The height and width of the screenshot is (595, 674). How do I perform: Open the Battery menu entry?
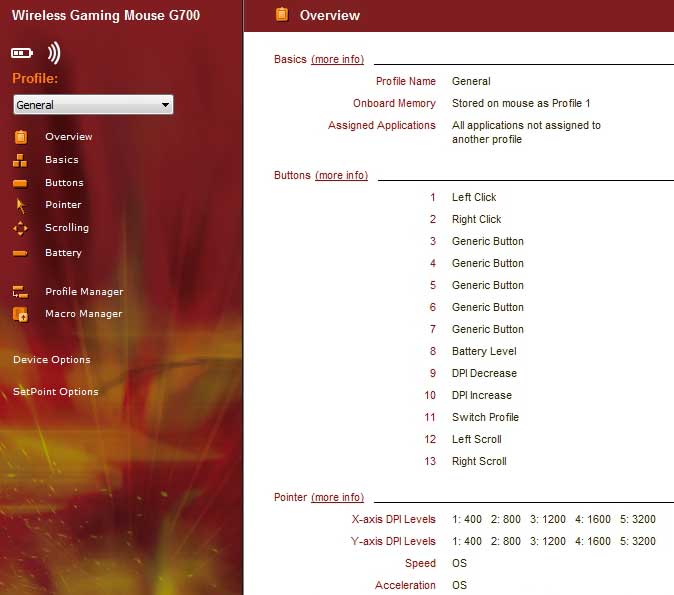[63, 253]
